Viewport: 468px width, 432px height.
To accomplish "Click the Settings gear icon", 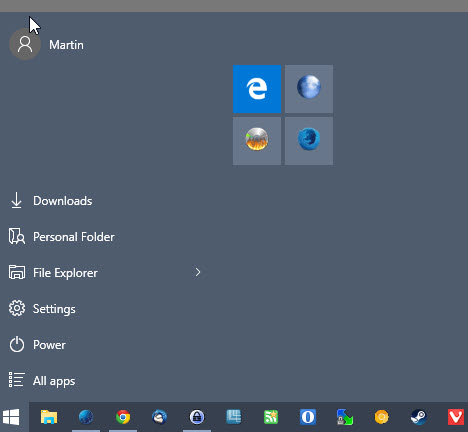I will [x=17, y=308].
